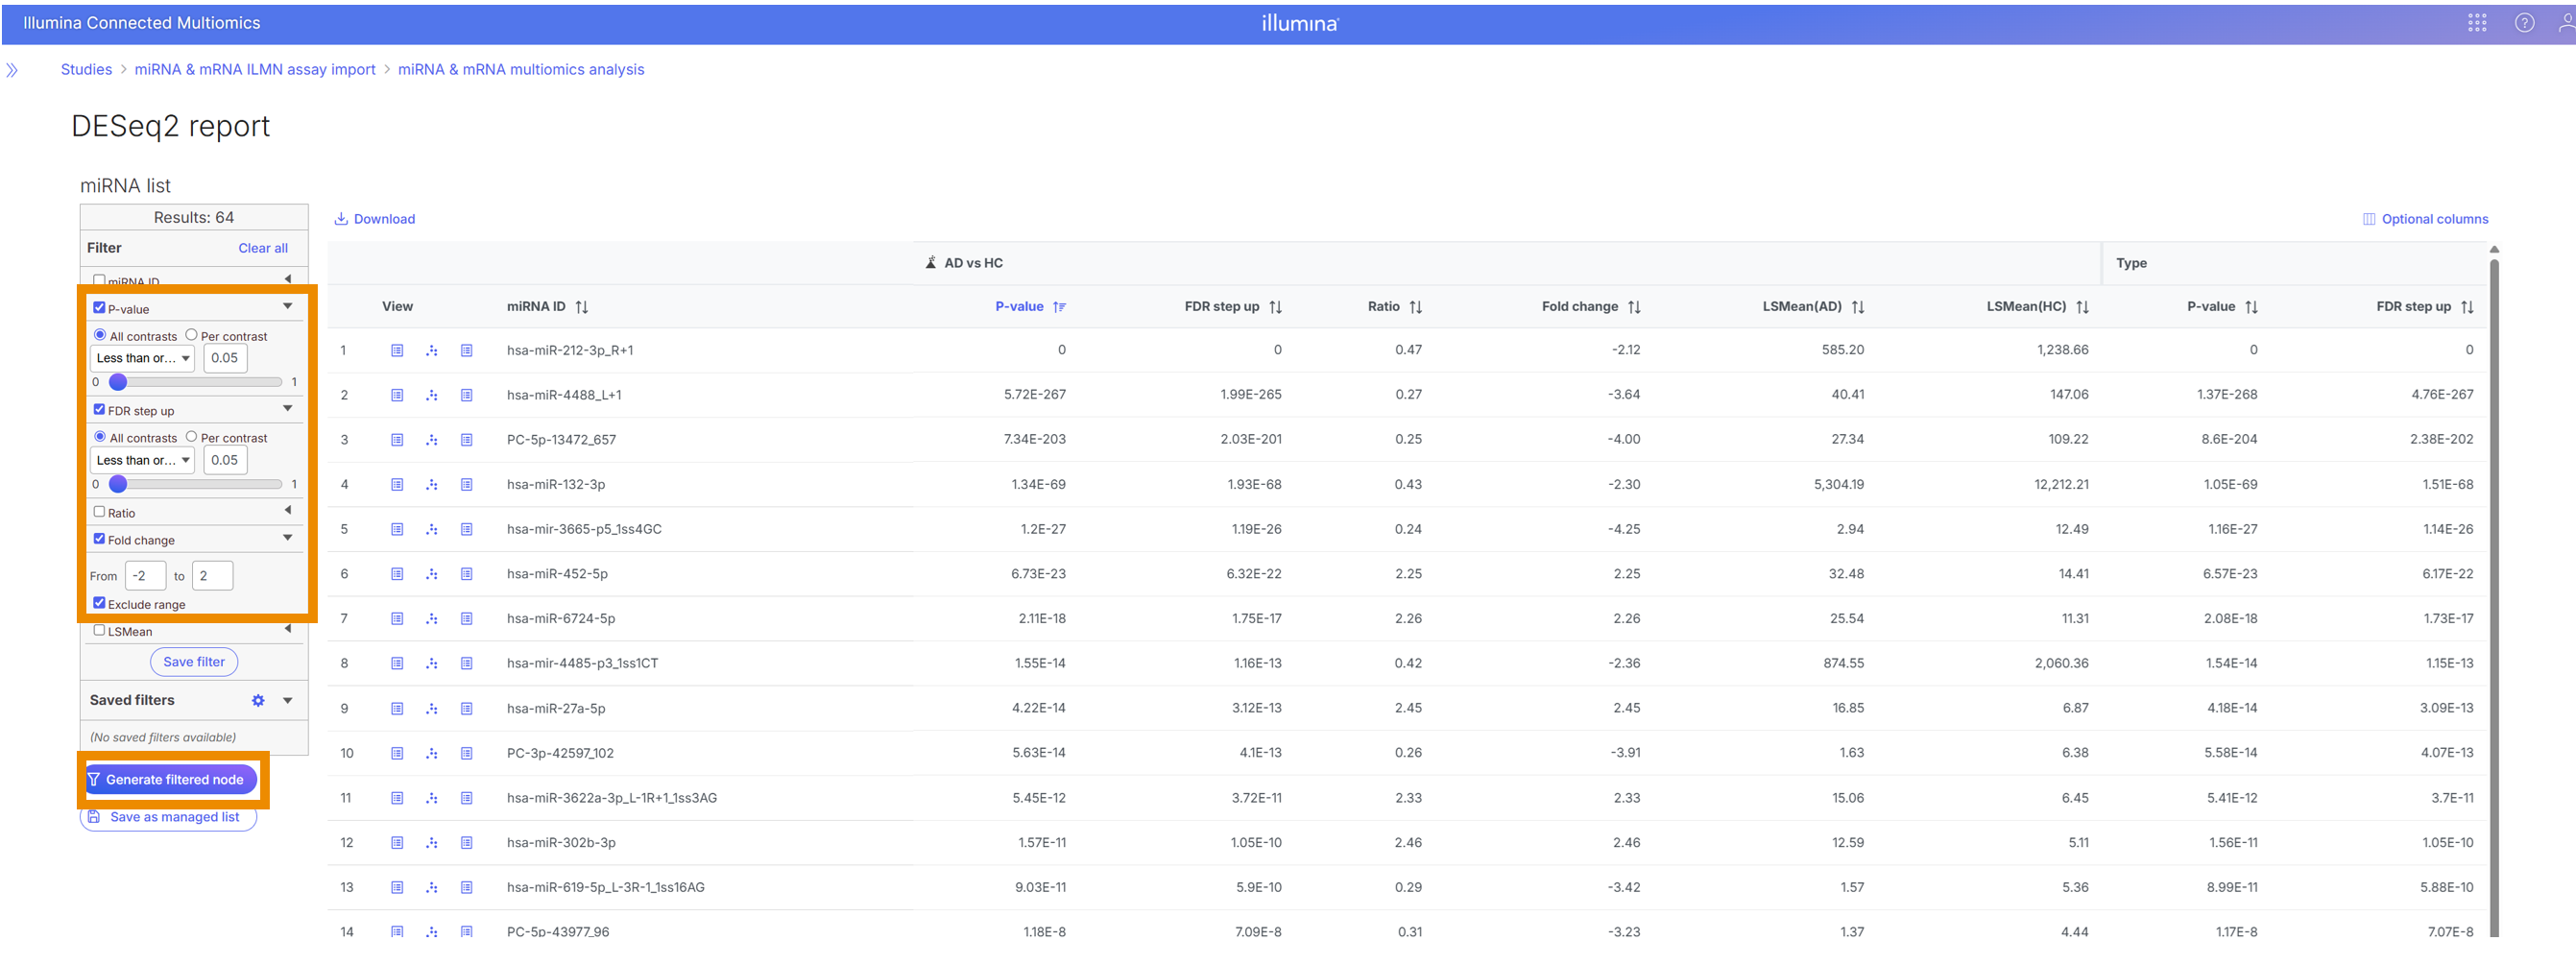Viewport: 2576px width, 965px height.
Task: Click Clear all filters link
Action: 262,248
